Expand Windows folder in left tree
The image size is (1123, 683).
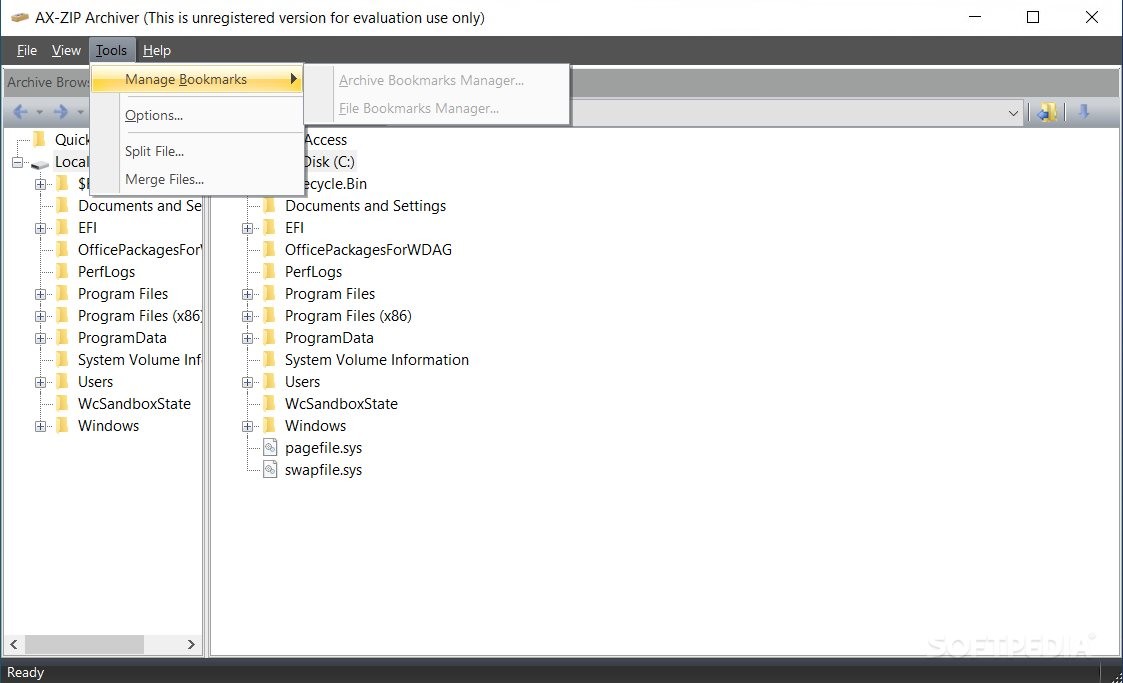pos(40,427)
